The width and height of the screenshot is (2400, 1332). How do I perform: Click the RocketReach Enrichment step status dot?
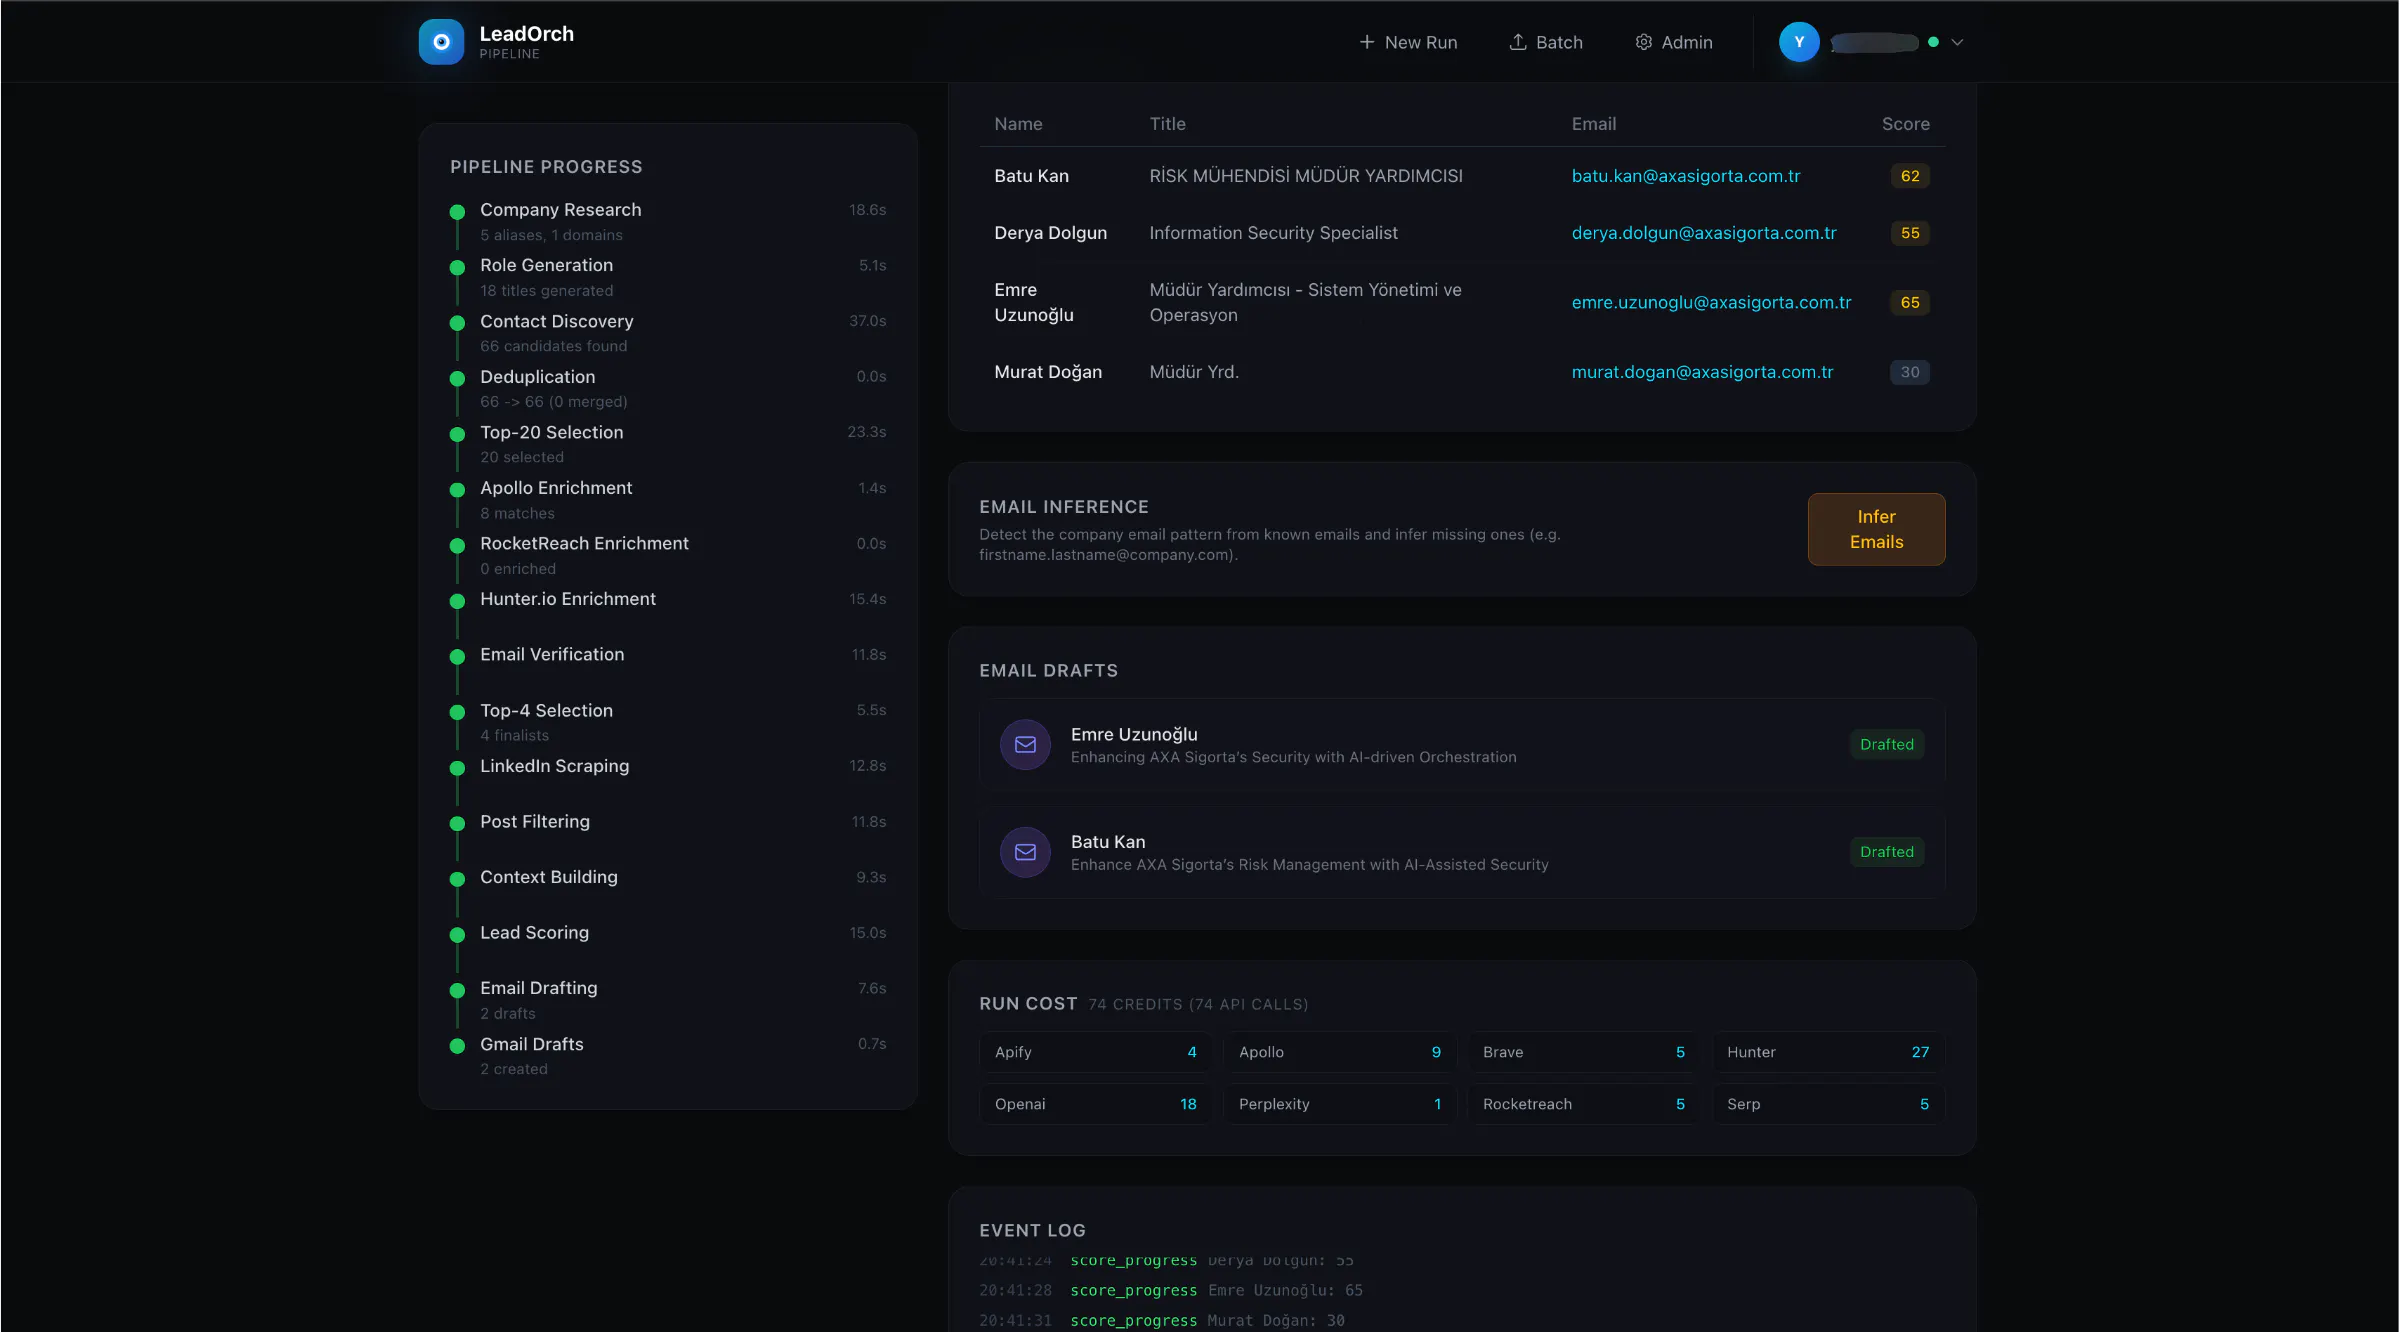coord(457,545)
